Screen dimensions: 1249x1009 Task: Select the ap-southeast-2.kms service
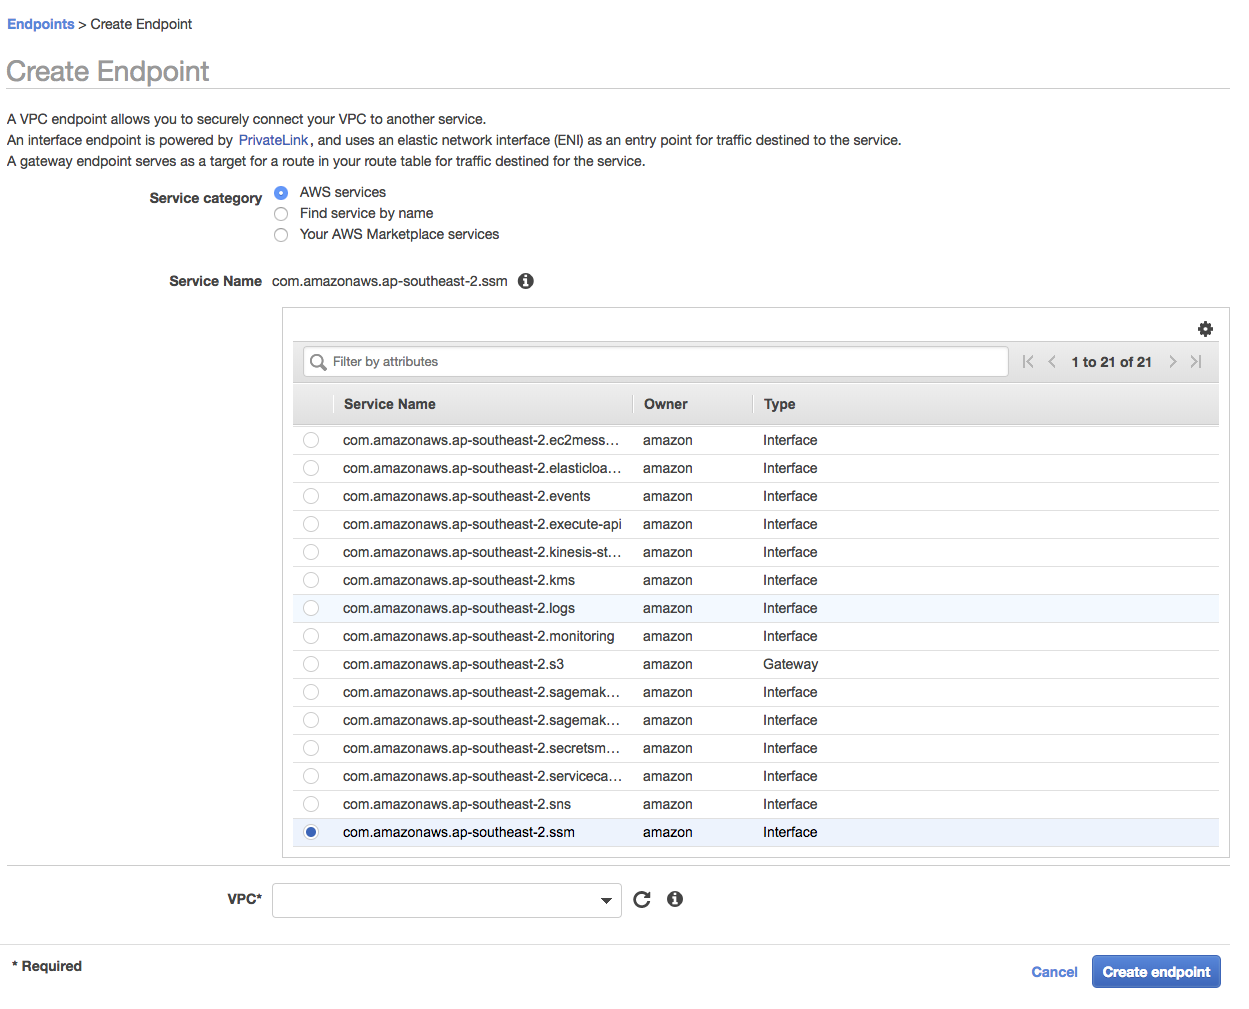(310, 580)
